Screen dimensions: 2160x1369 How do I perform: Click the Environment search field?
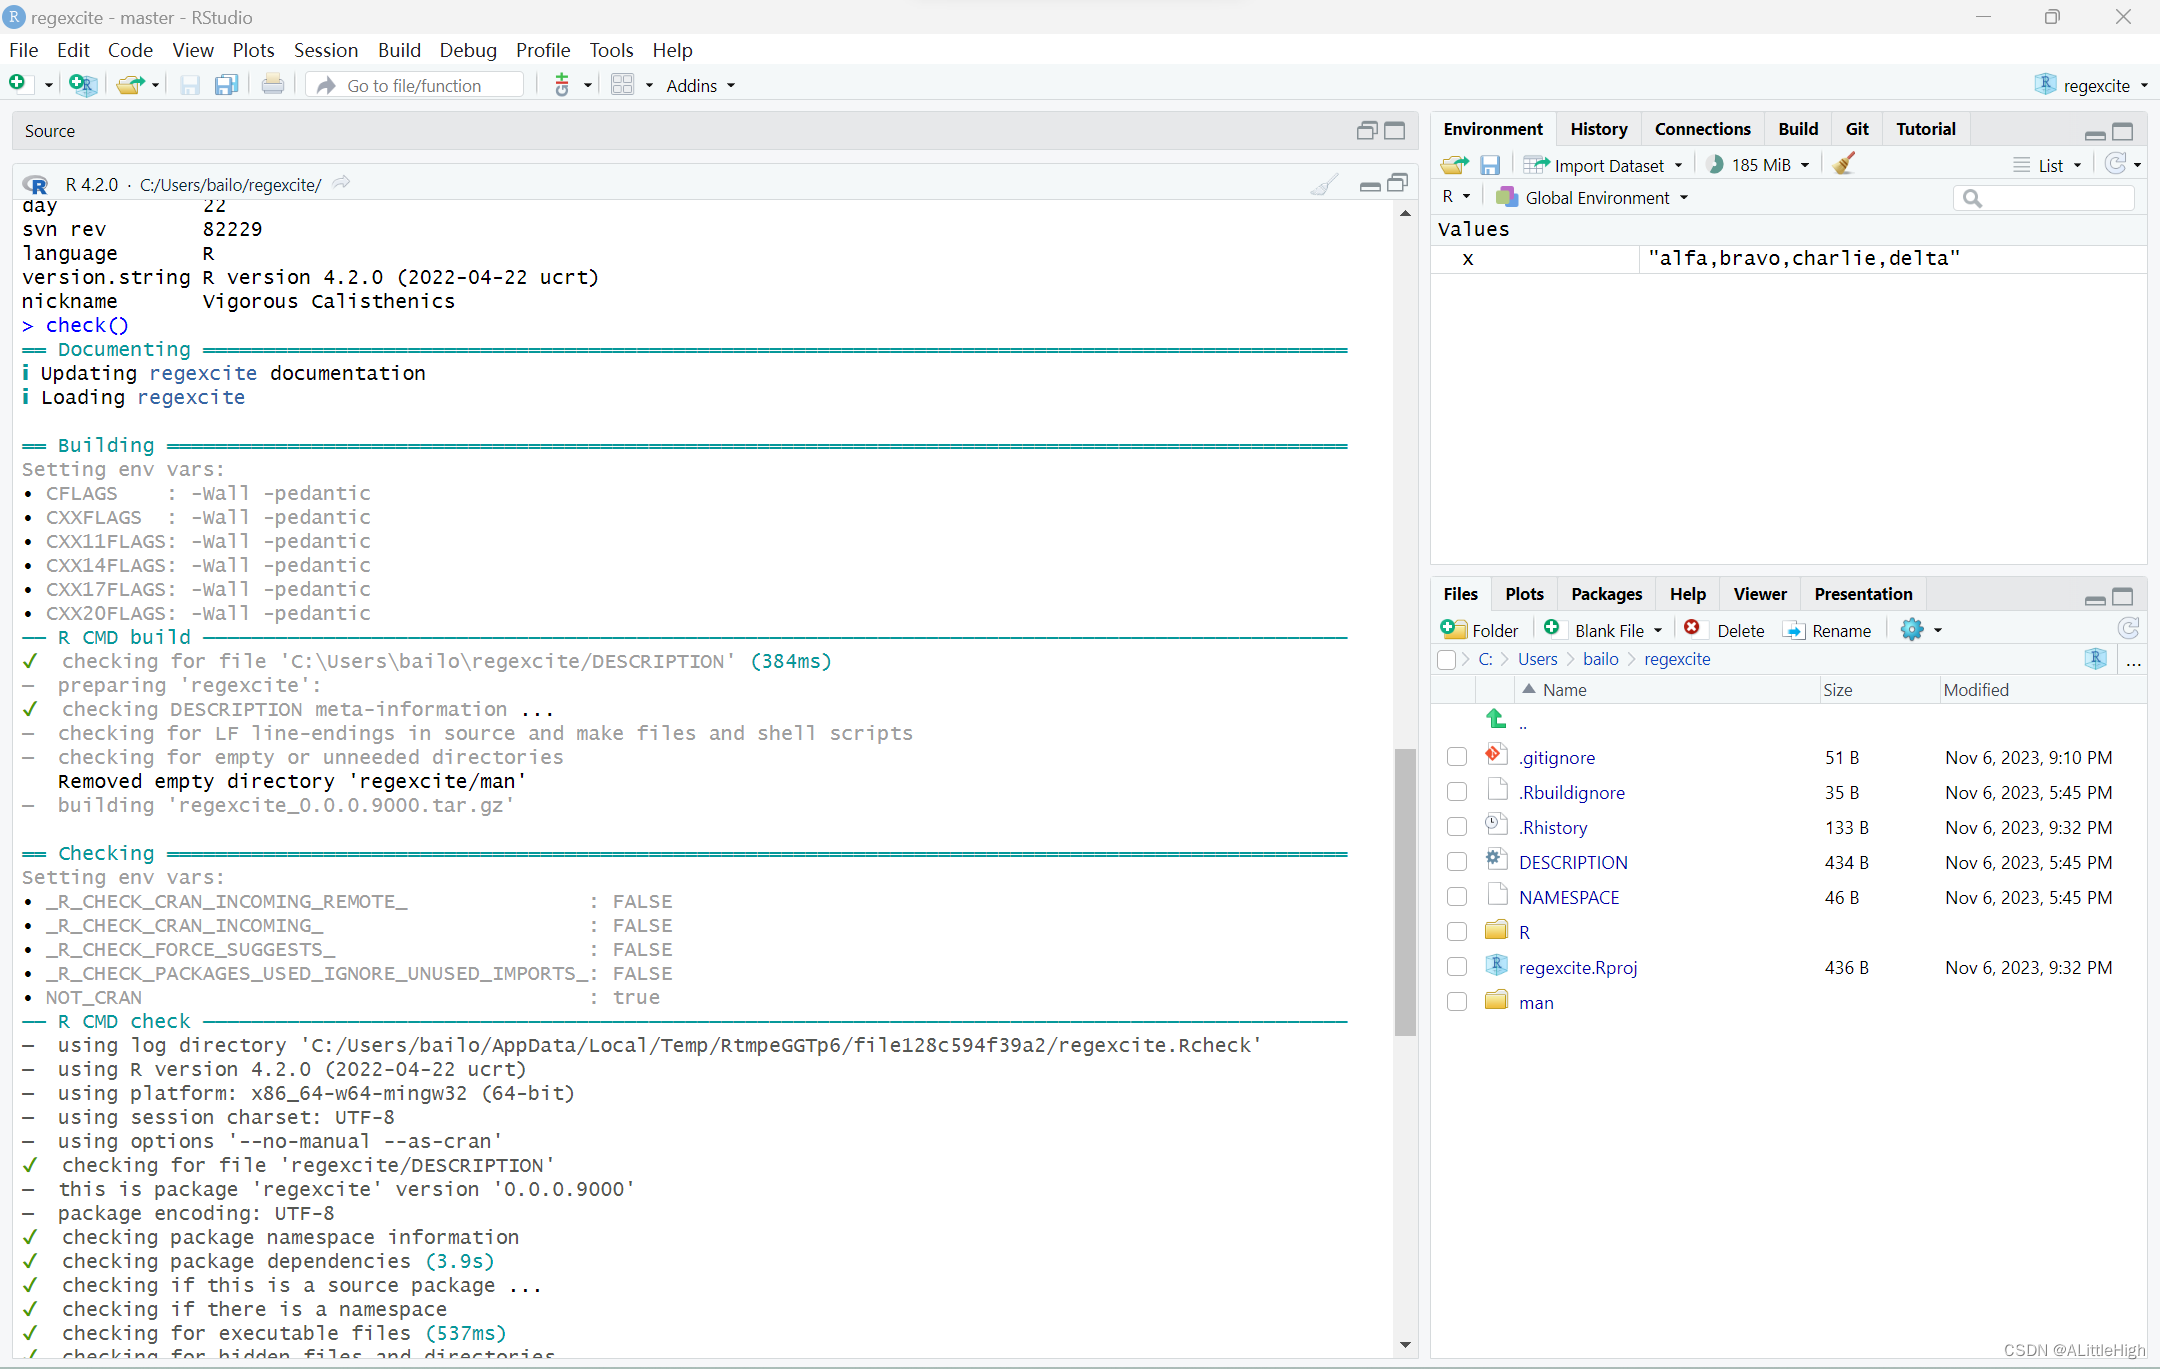tap(2045, 198)
